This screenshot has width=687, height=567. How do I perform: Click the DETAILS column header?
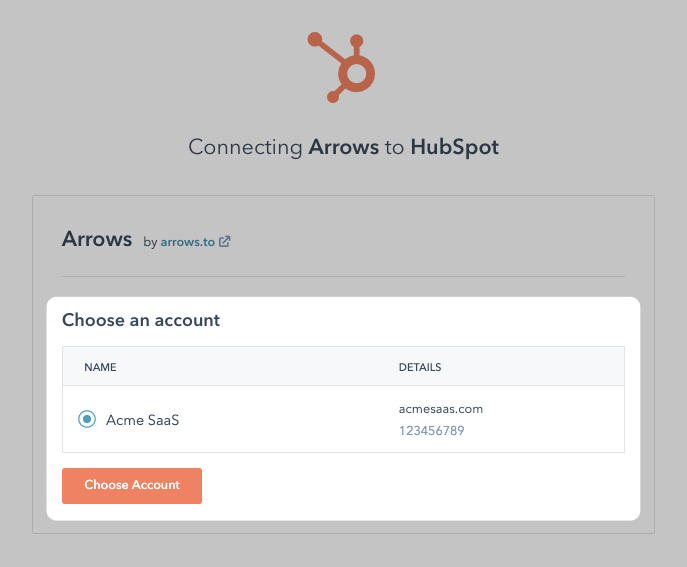[420, 367]
